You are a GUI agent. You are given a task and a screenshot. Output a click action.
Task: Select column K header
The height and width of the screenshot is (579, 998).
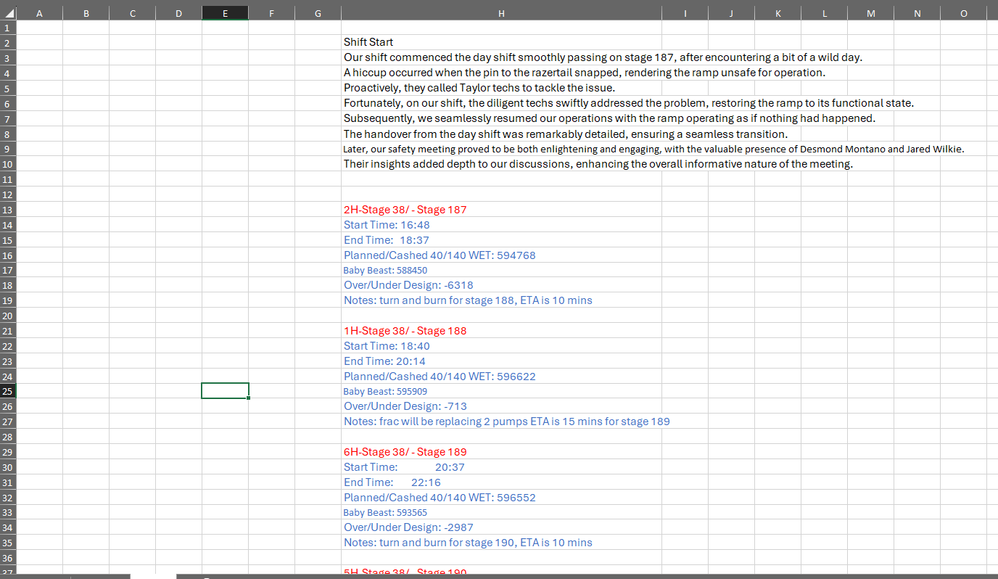778,13
